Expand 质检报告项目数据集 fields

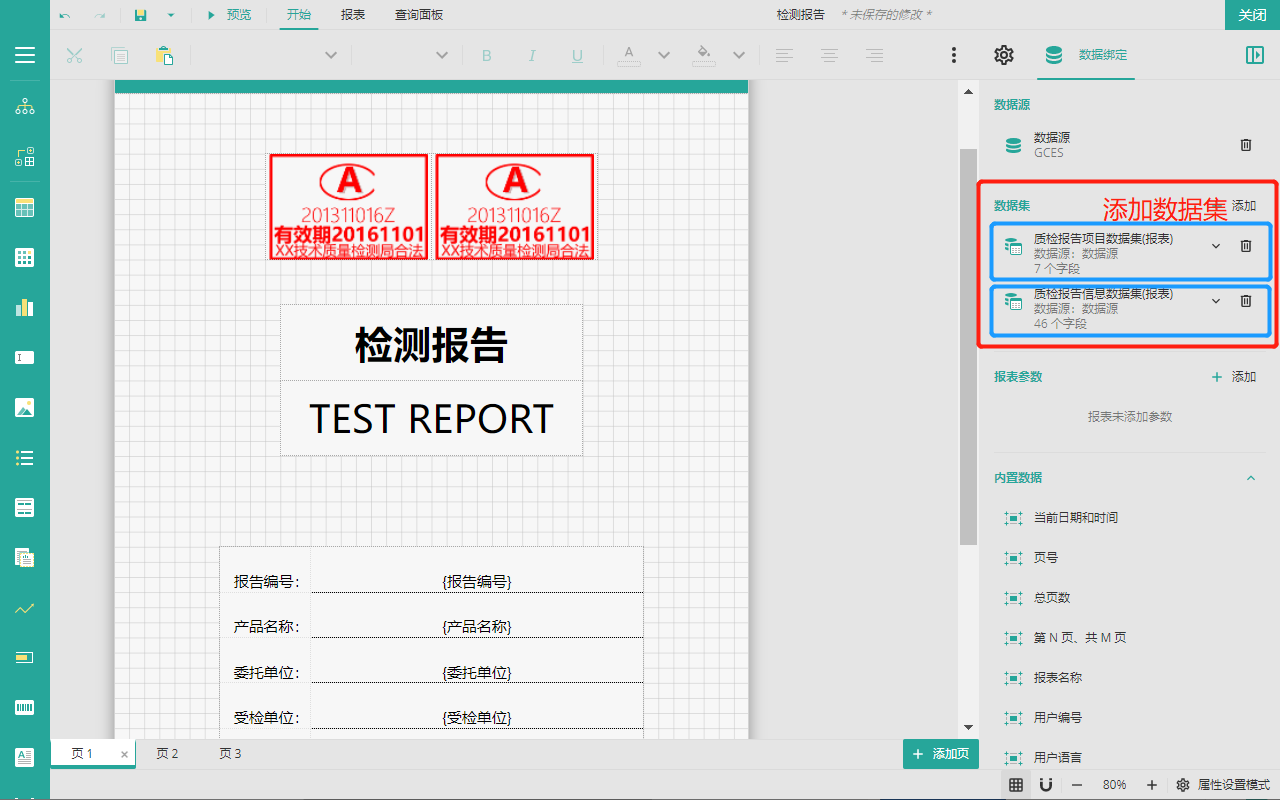(1216, 246)
